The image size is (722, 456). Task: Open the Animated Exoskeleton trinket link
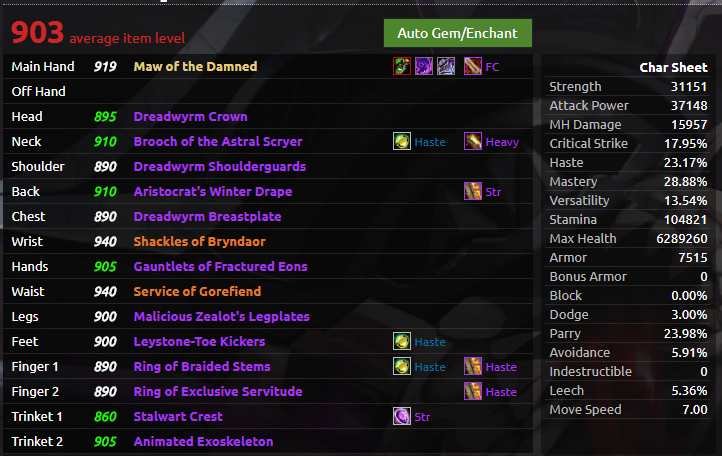click(x=203, y=441)
